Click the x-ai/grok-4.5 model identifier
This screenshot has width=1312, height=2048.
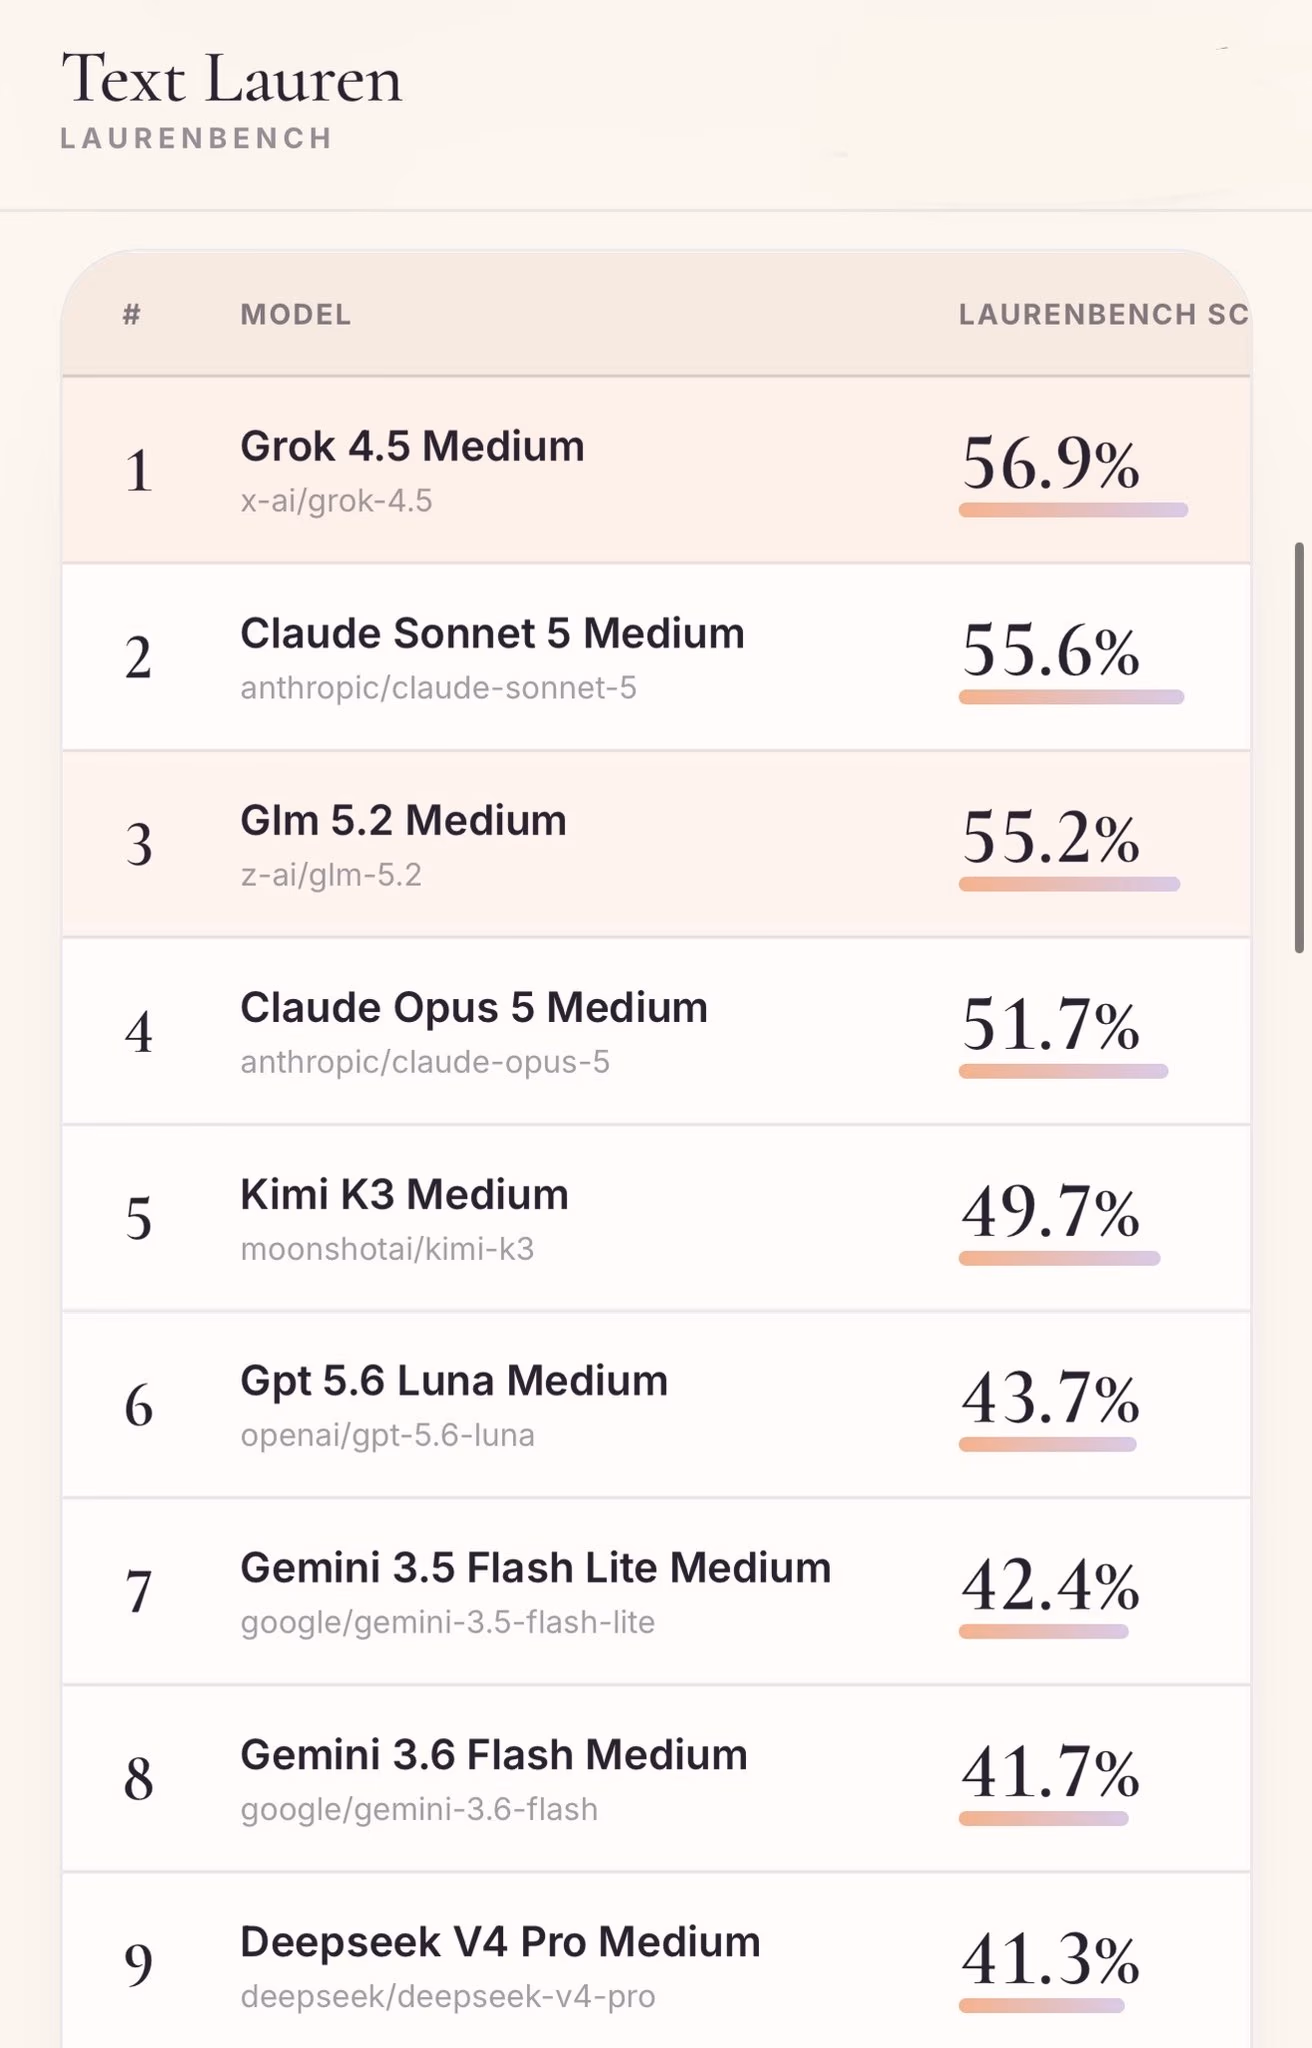click(336, 501)
